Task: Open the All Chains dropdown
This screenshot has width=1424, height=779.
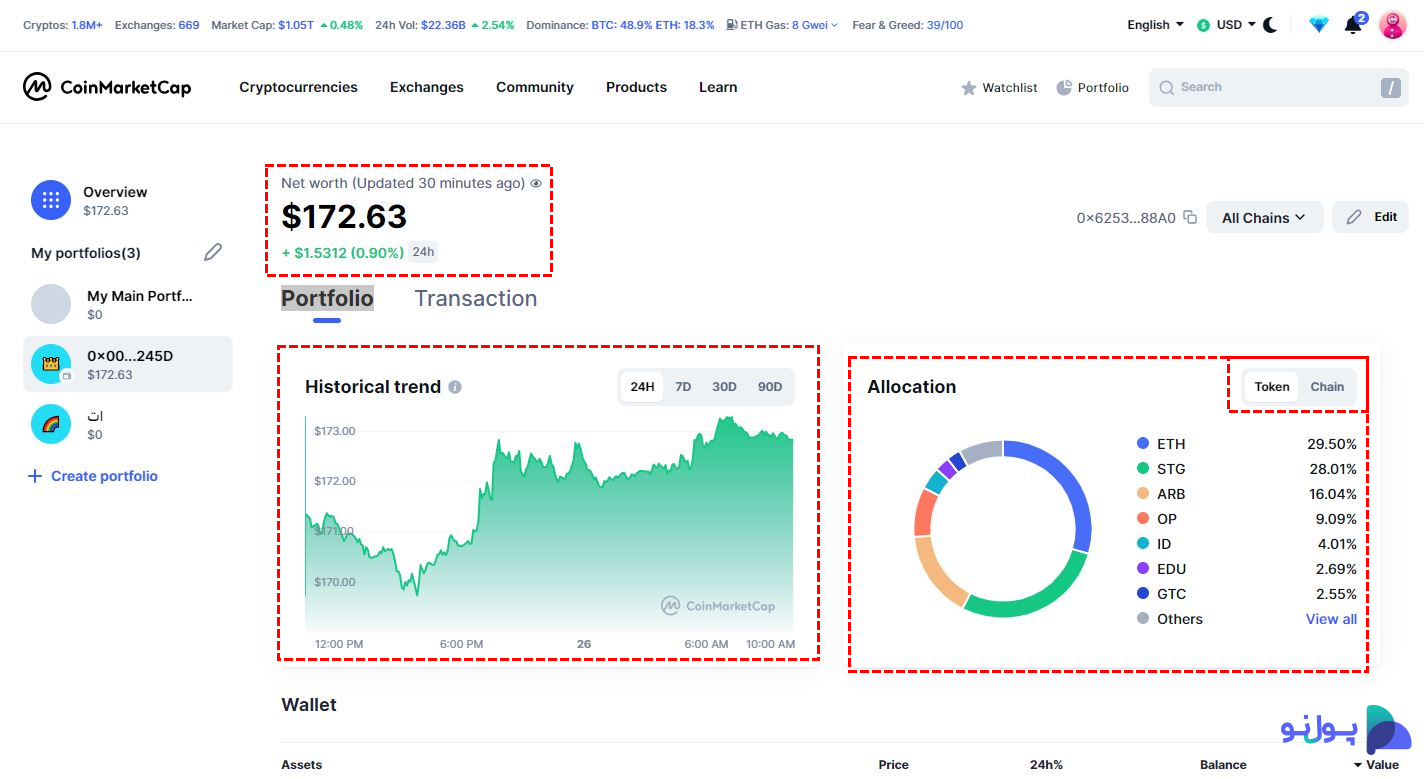Action: coord(1265,217)
